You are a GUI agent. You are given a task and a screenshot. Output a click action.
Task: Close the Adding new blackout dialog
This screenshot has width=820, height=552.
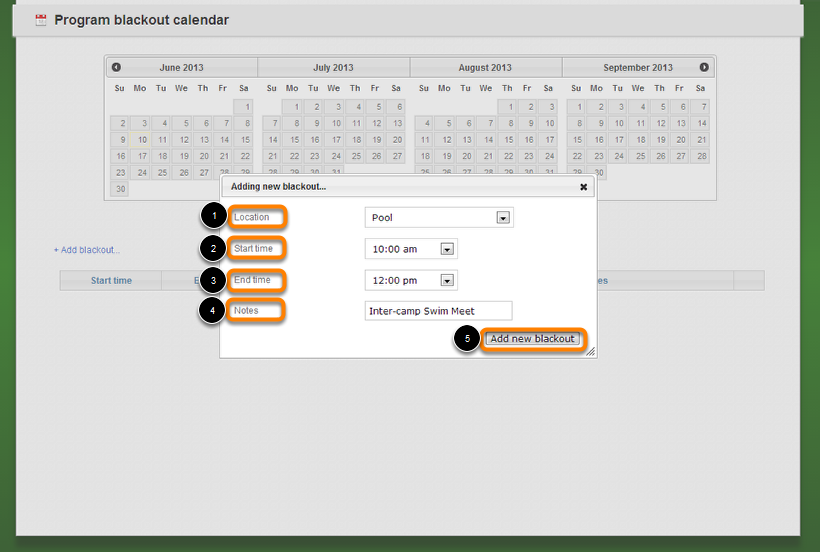pyautogui.click(x=584, y=187)
